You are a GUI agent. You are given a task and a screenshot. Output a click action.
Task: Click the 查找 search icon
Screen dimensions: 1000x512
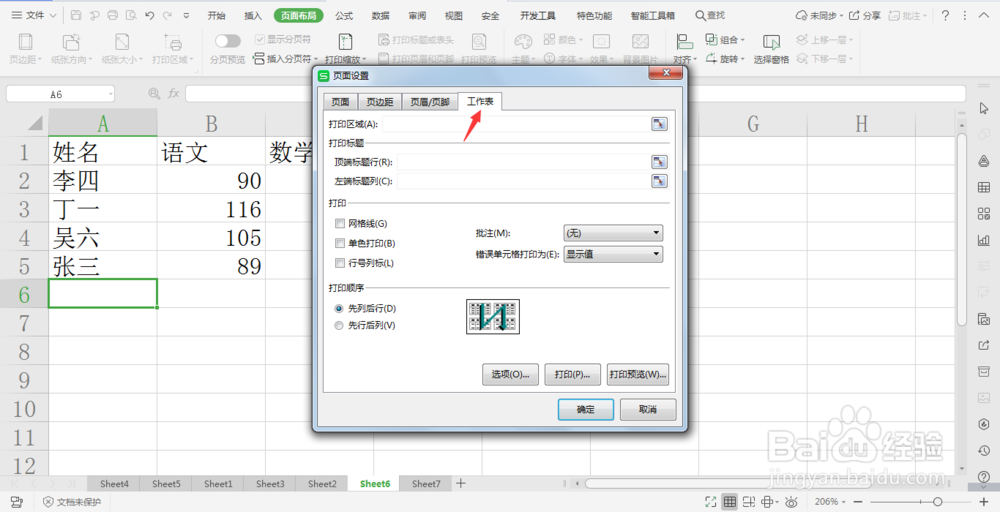click(700, 15)
